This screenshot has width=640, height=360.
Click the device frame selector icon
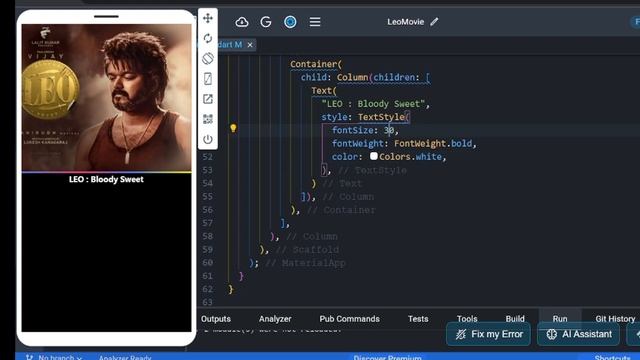pos(208,78)
